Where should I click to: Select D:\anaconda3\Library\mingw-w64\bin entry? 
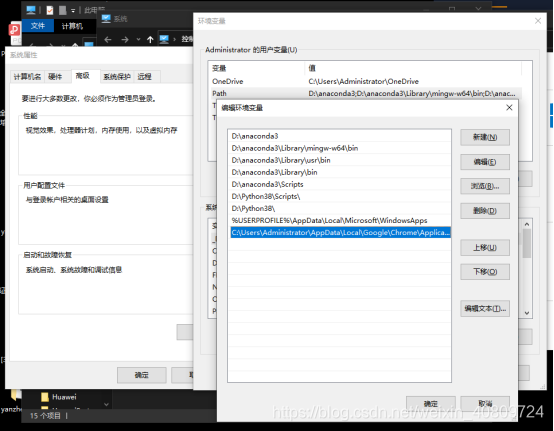[340, 148]
